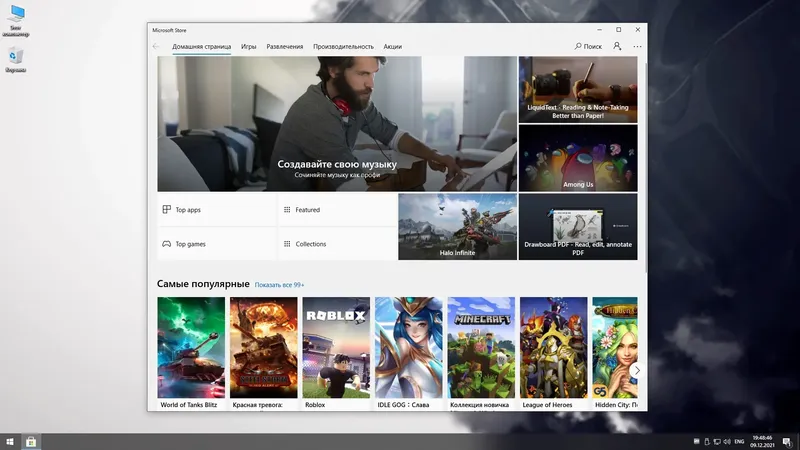Open the League of Heroes card
Screen dimensions: 800x450
(x=554, y=353)
